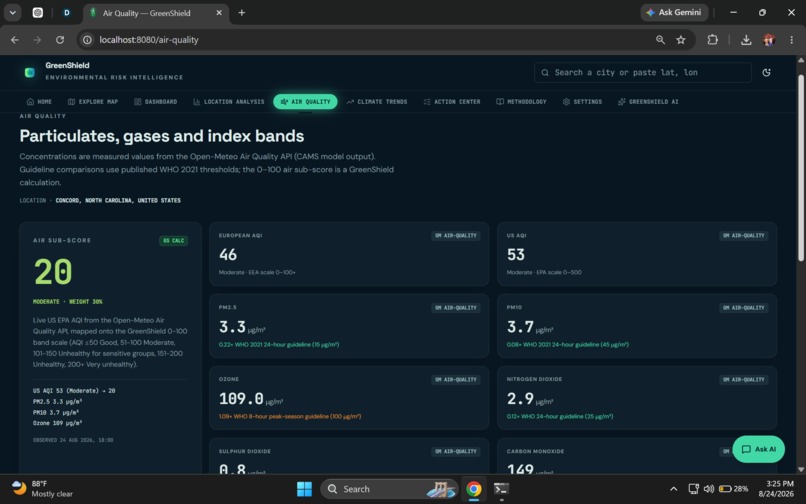Open the Settings nav item

pyautogui.click(x=582, y=102)
